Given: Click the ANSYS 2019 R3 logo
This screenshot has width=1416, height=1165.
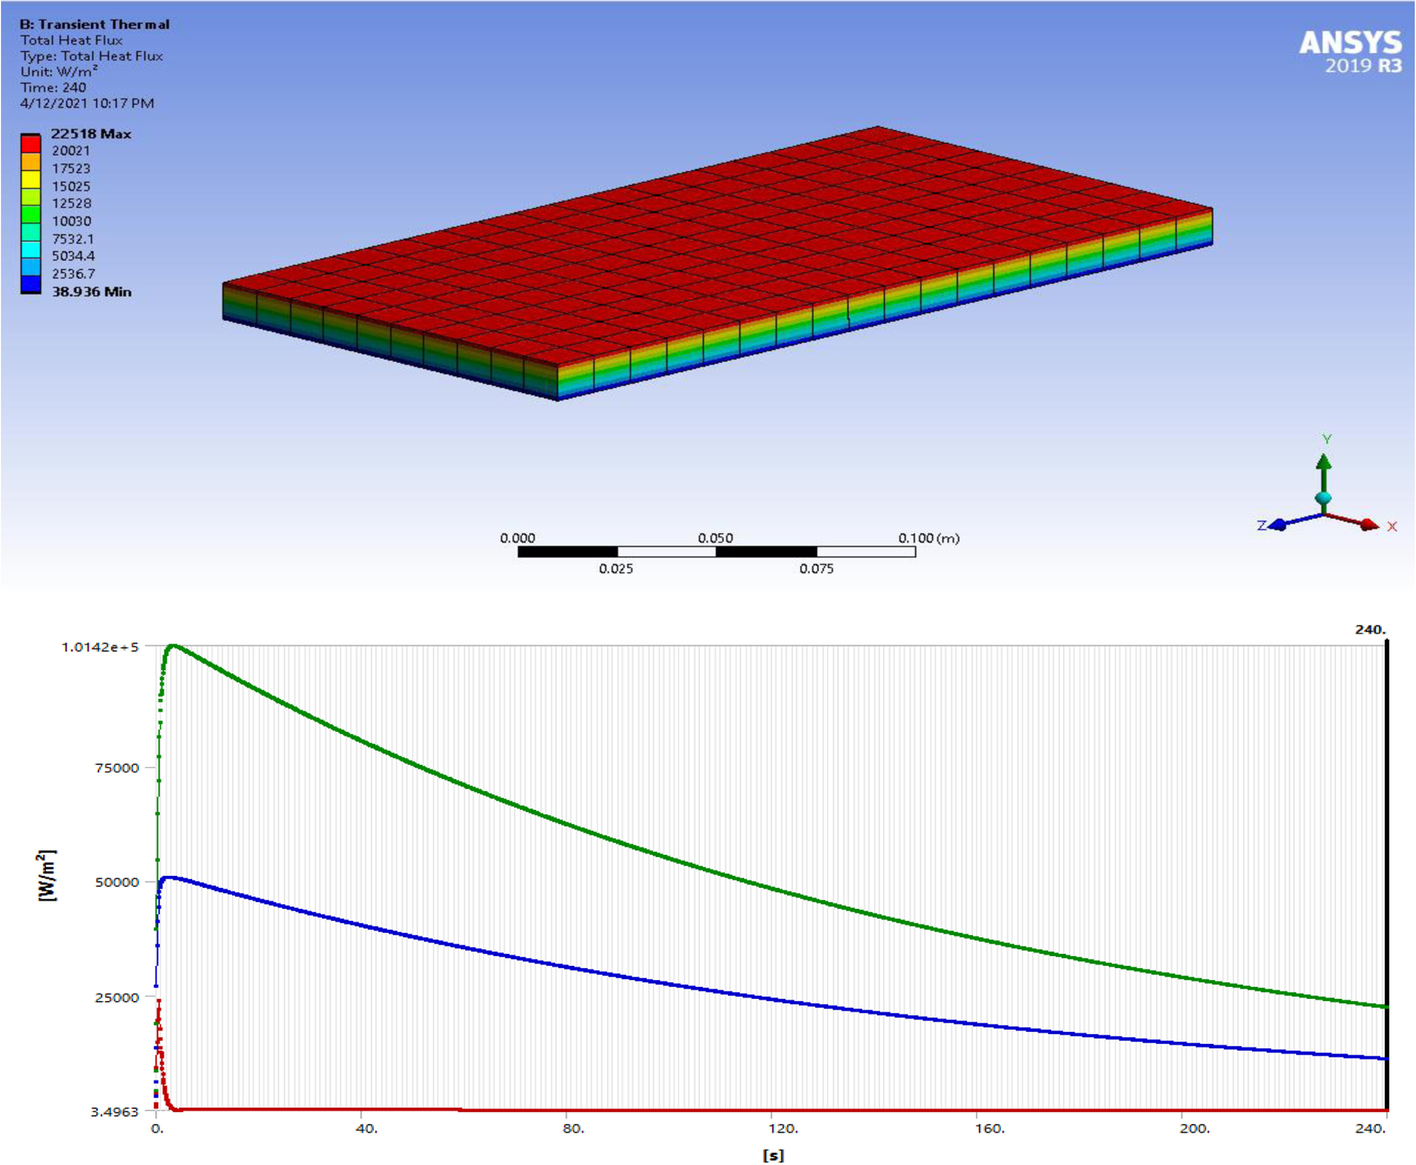Looking at the screenshot, I should pos(1351,52).
